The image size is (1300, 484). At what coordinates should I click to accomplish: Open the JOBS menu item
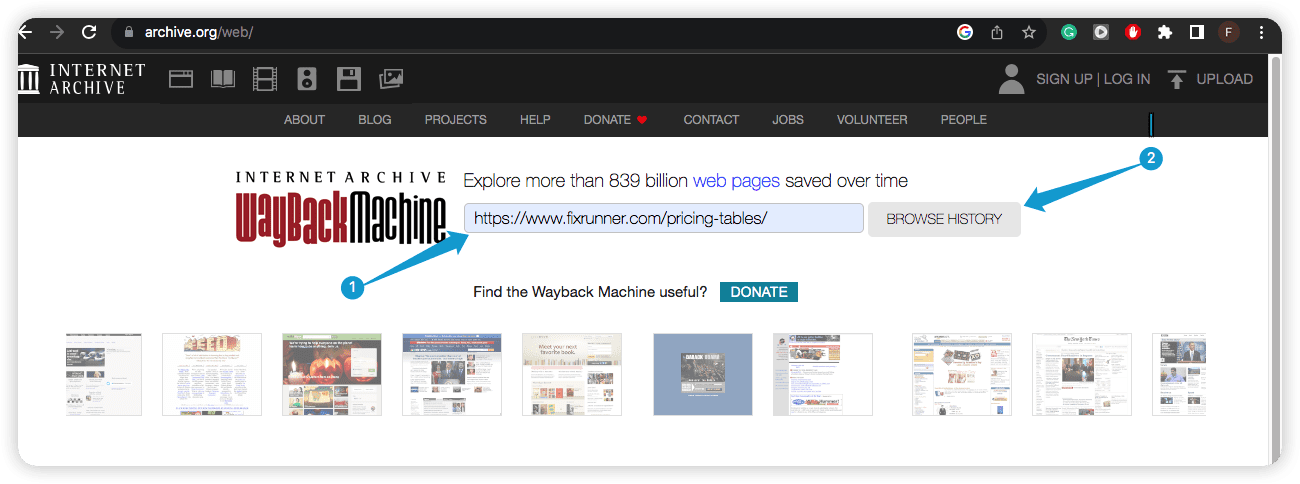click(x=788, y=119)
